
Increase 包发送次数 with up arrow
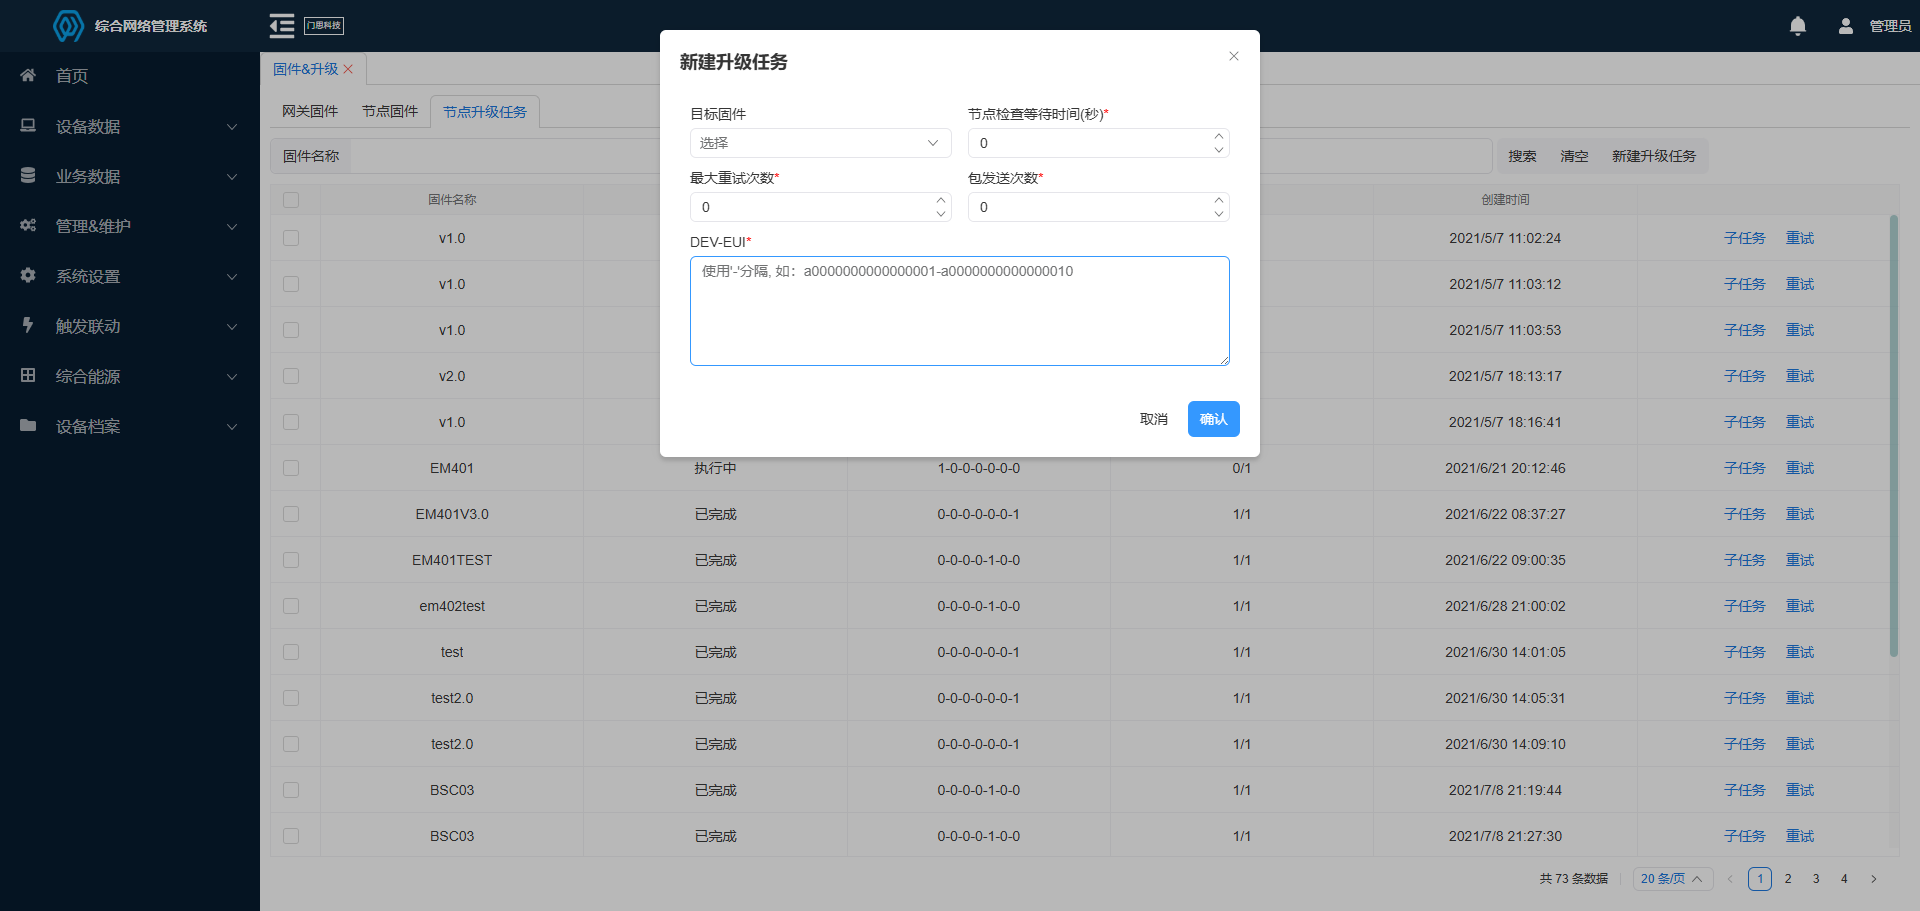pyautogui.click(x=1218, y=200)
